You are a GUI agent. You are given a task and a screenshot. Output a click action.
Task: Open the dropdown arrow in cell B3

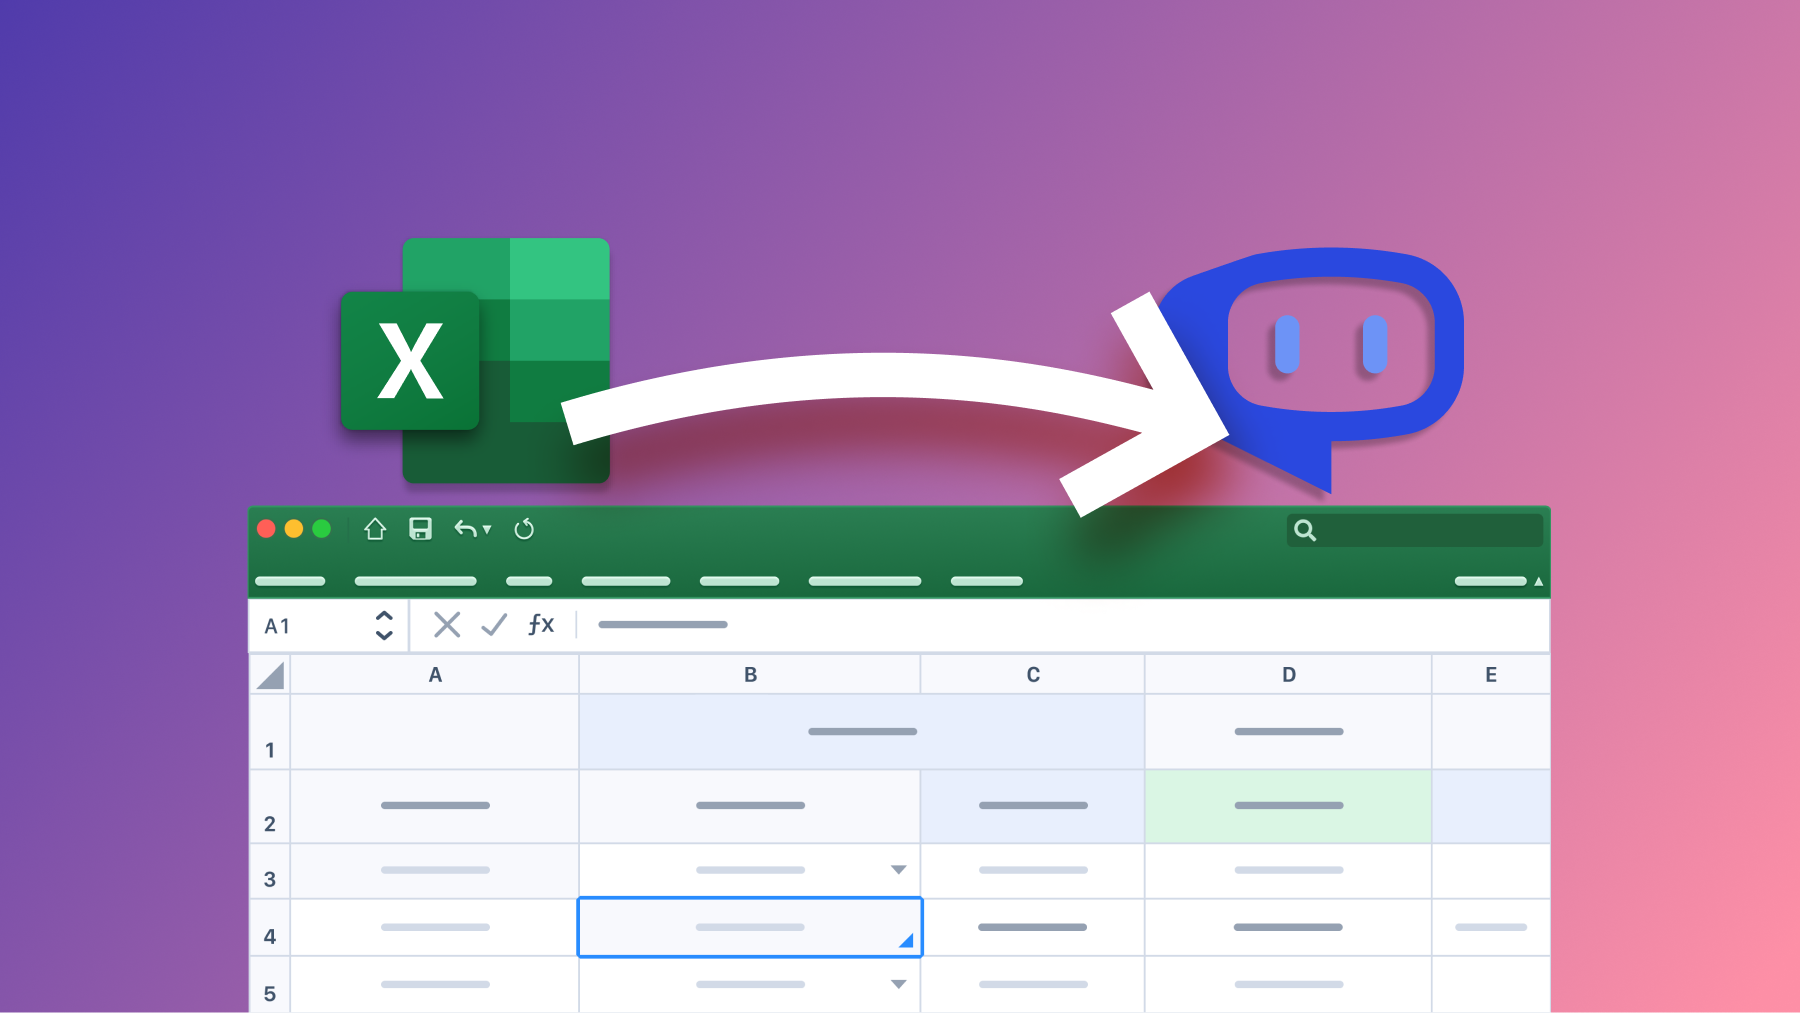(899, 870)
